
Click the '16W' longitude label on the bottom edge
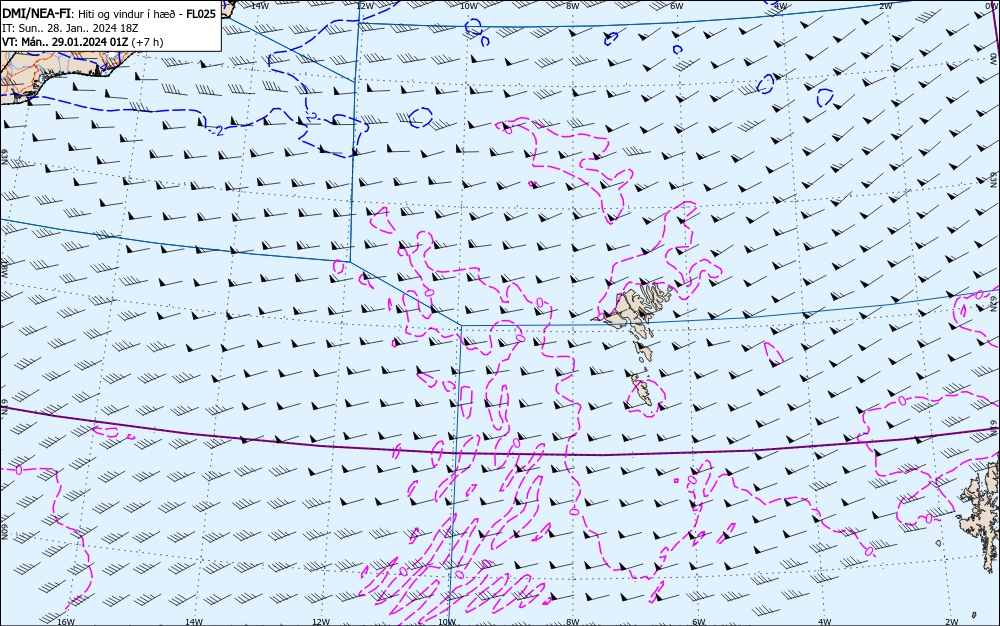tap(66, 622)
